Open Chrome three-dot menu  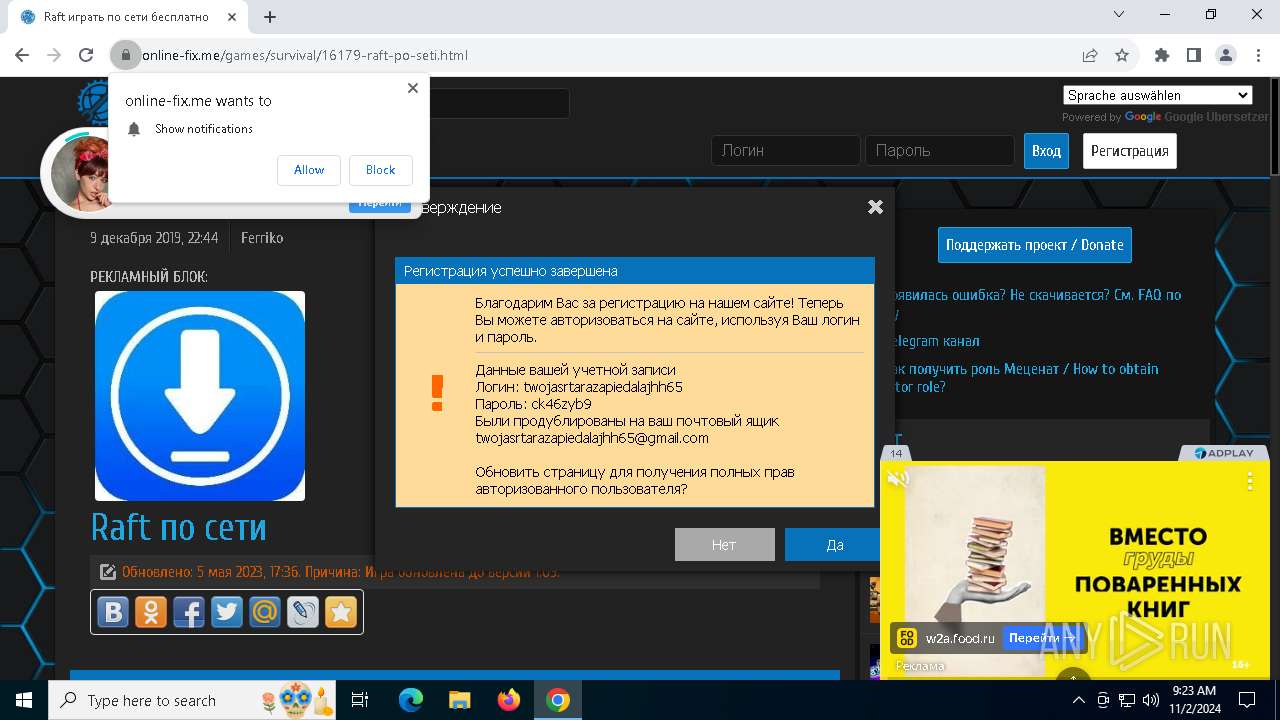[1257, 55]
